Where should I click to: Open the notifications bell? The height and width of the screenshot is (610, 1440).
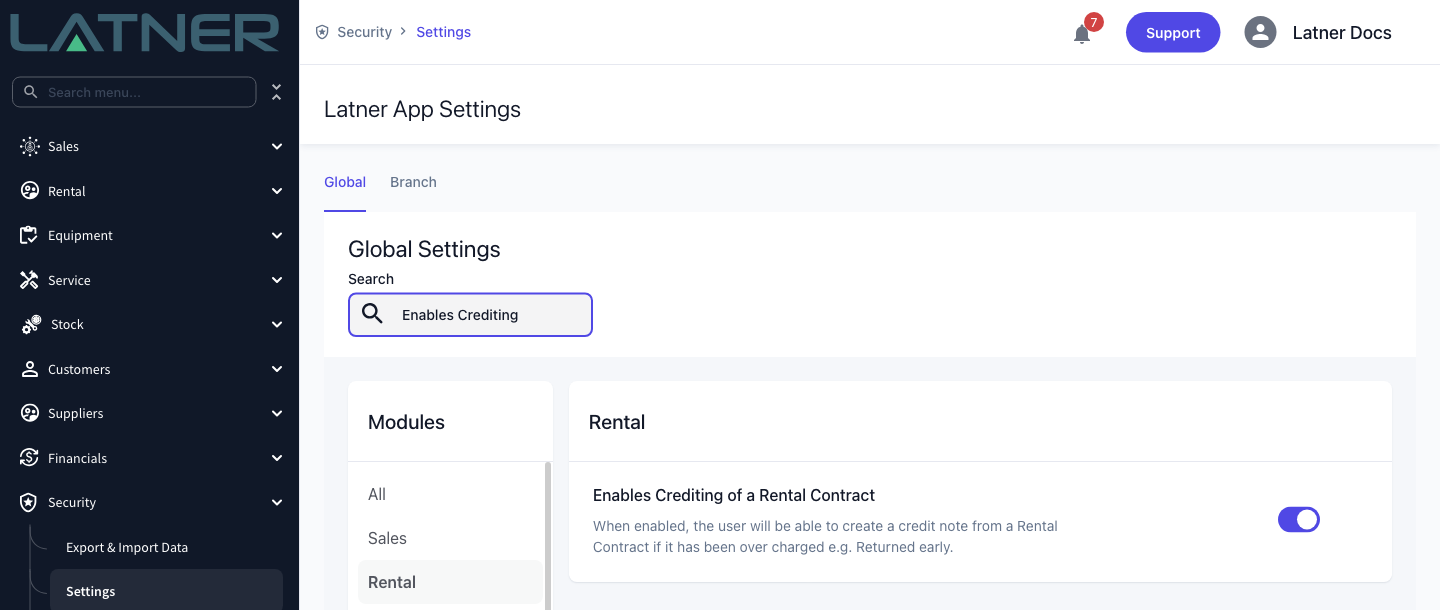(x=1082, y=34)
